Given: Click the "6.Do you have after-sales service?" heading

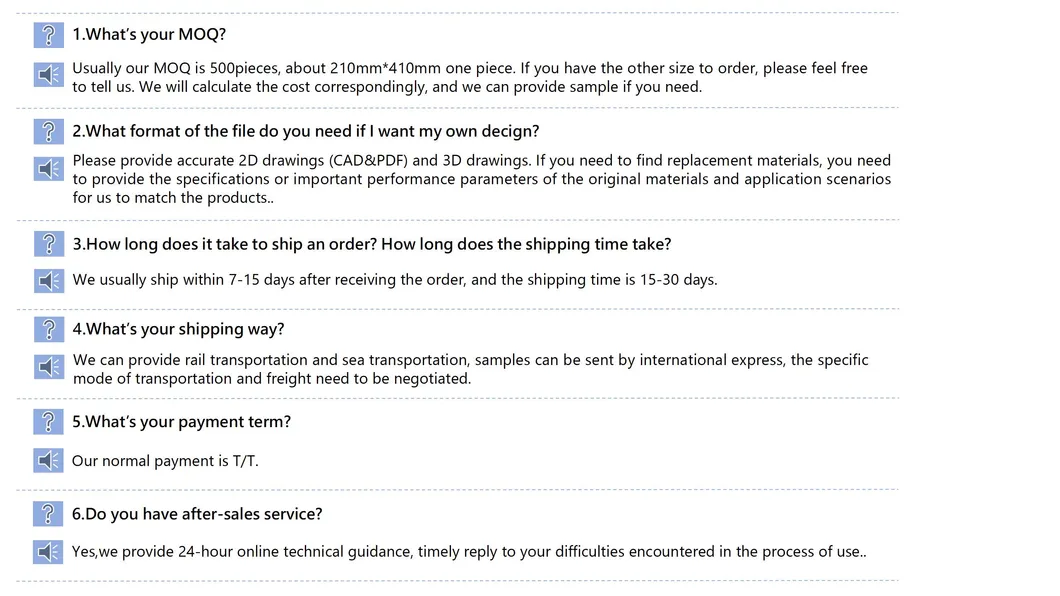Looking at the screenshot, I should coord(197,514).
